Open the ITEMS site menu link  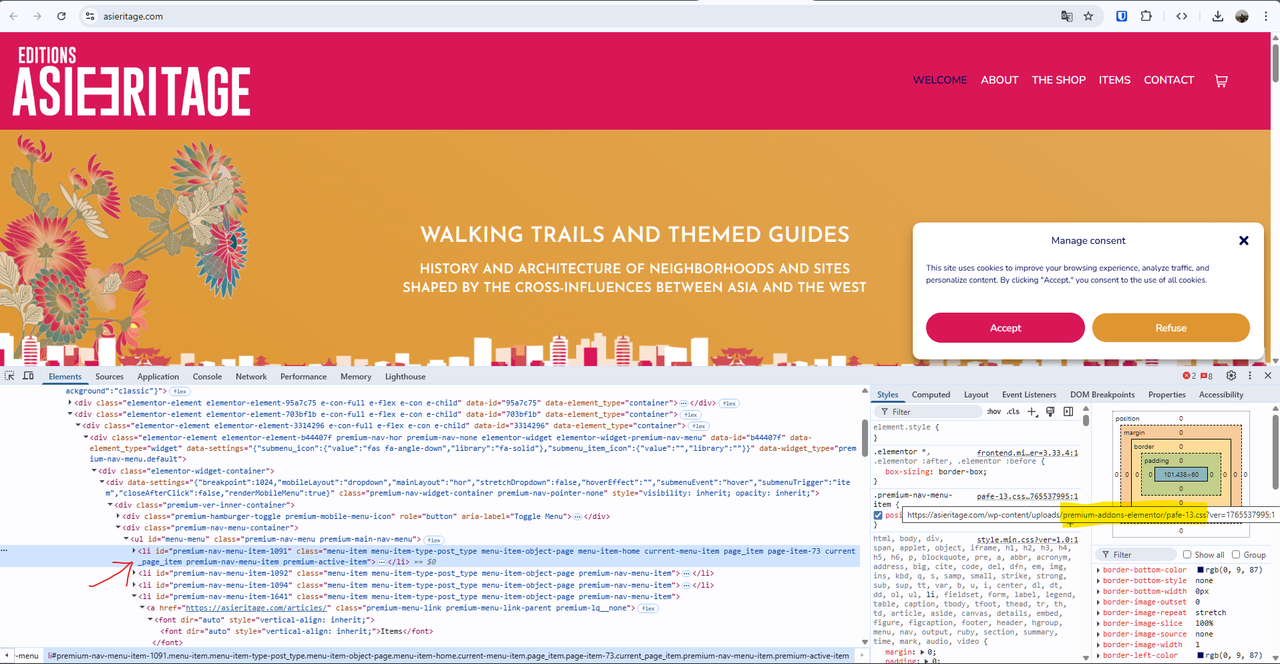pos(1114,80)
